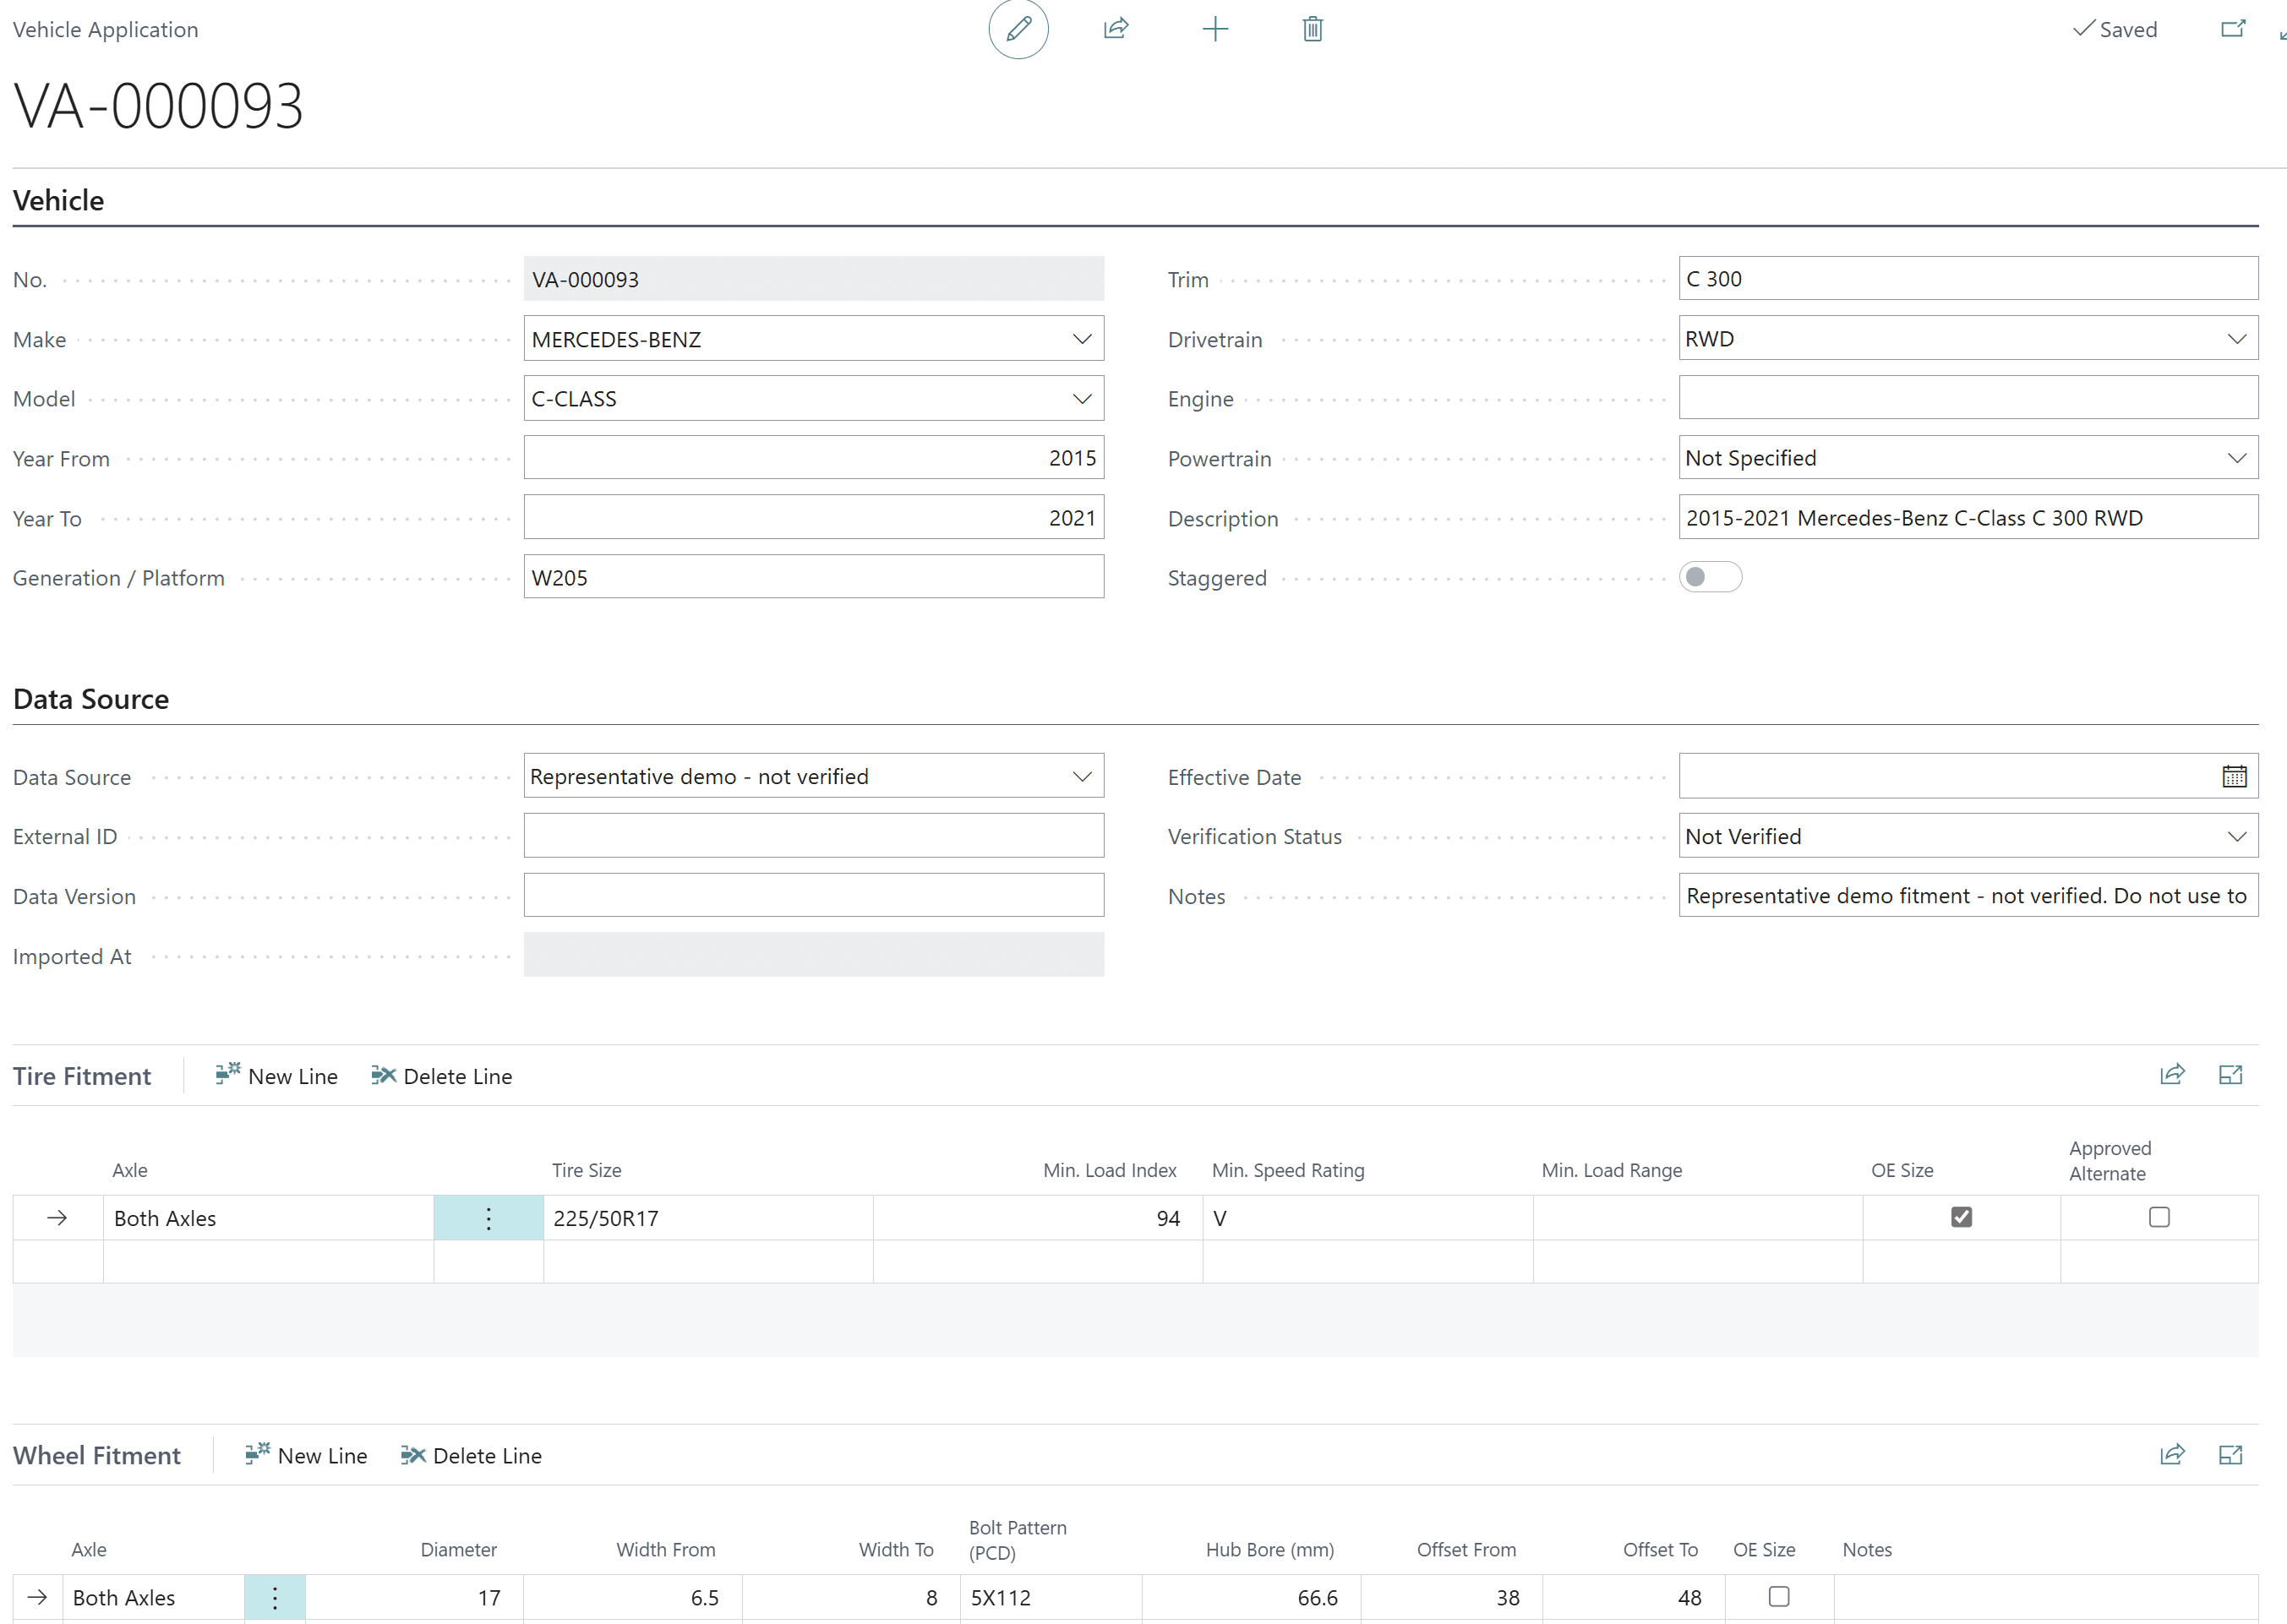Screen dimensions: 2287x1624
Task: Click the Hub Bore cell 66.6
Action: click(x=1251, y=1597)
